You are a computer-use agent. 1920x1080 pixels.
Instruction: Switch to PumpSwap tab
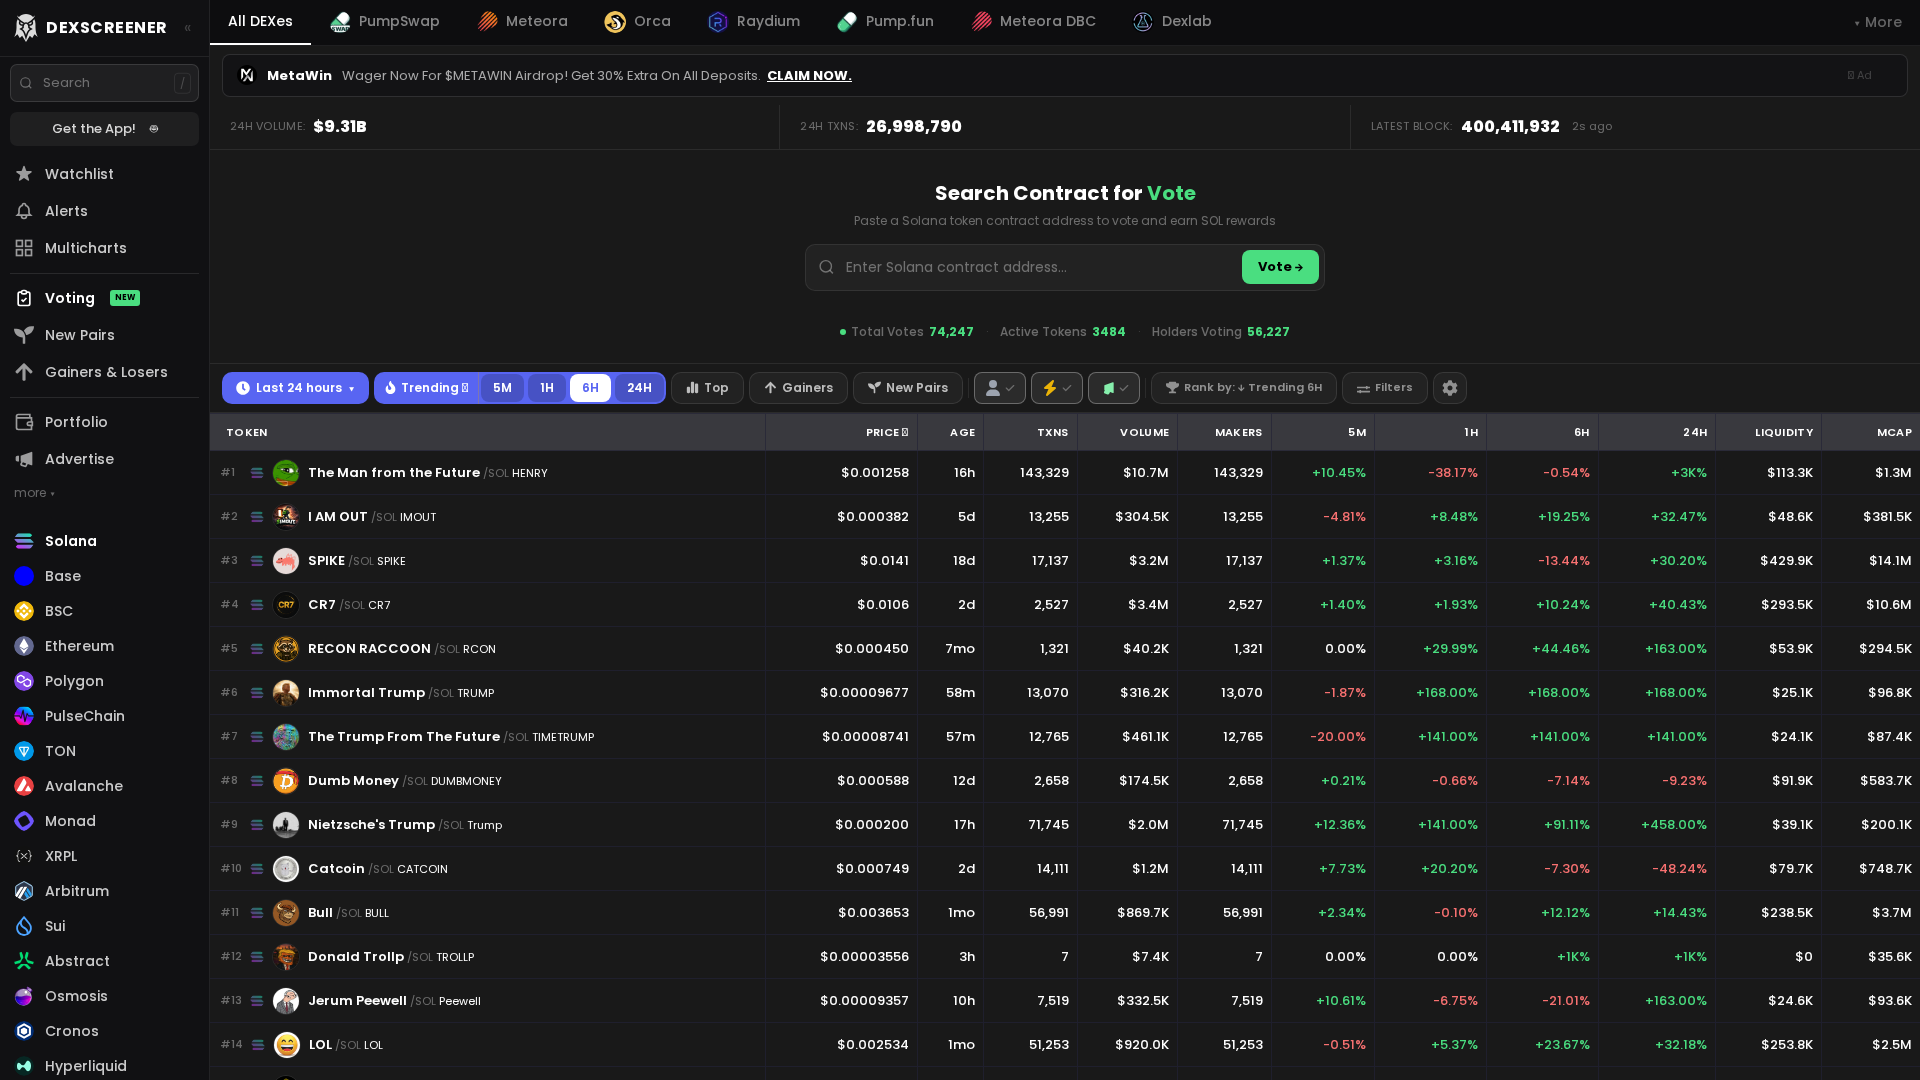coord(385,22)
